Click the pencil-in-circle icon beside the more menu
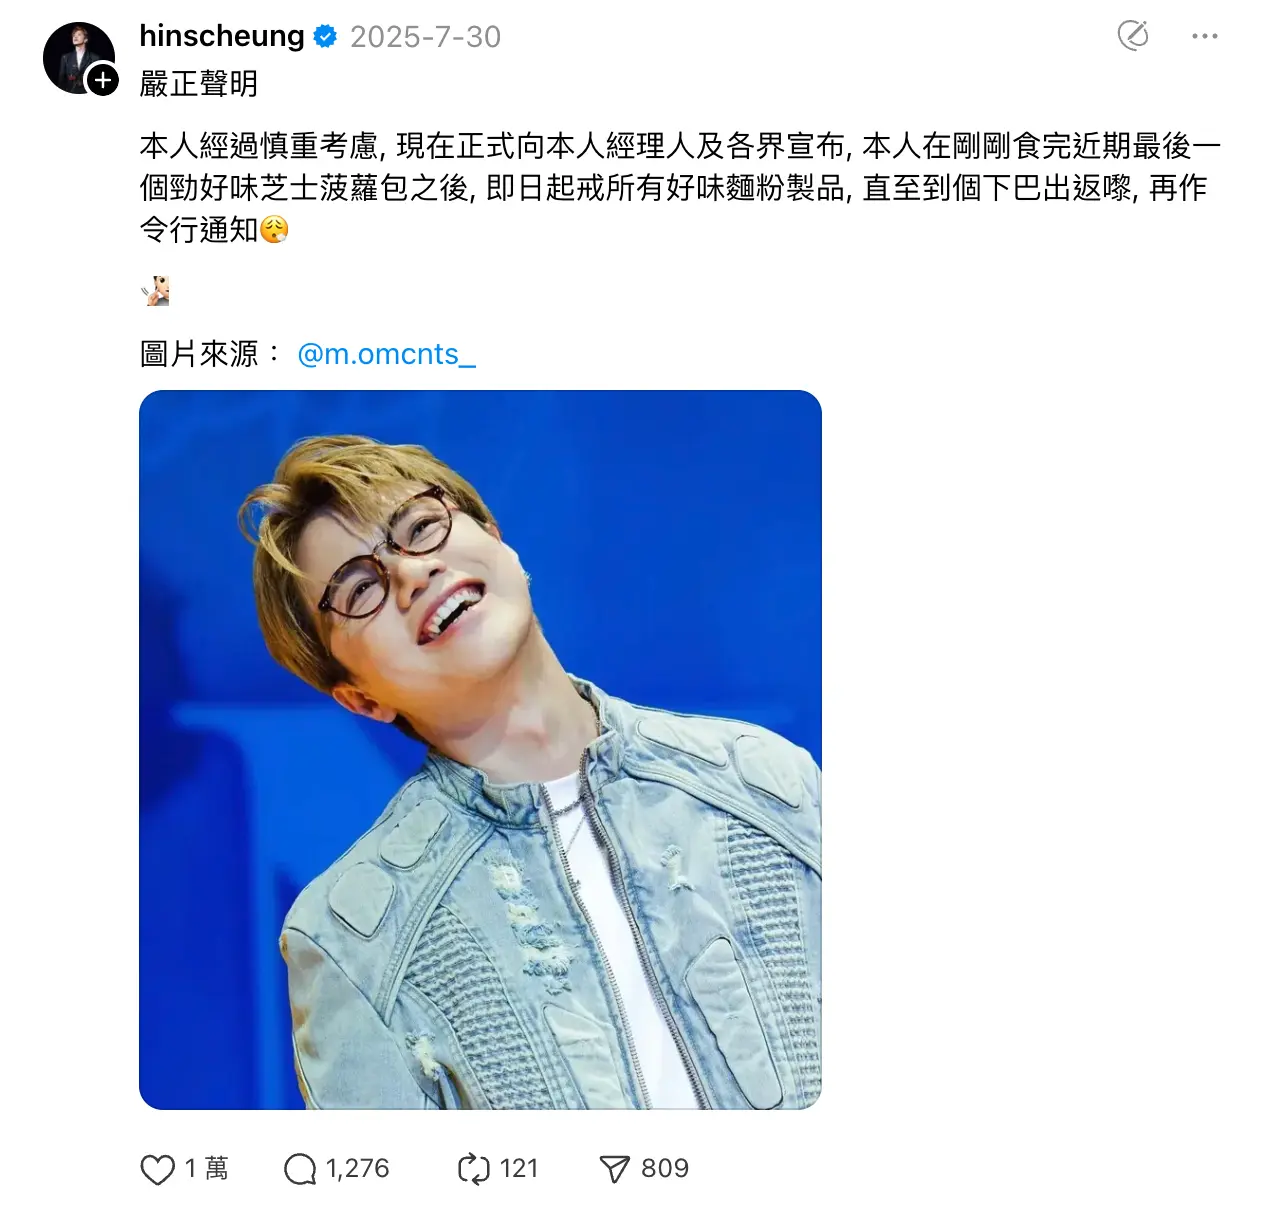The height and width of the screenshot is (1214, 1262). point(1133,36)
